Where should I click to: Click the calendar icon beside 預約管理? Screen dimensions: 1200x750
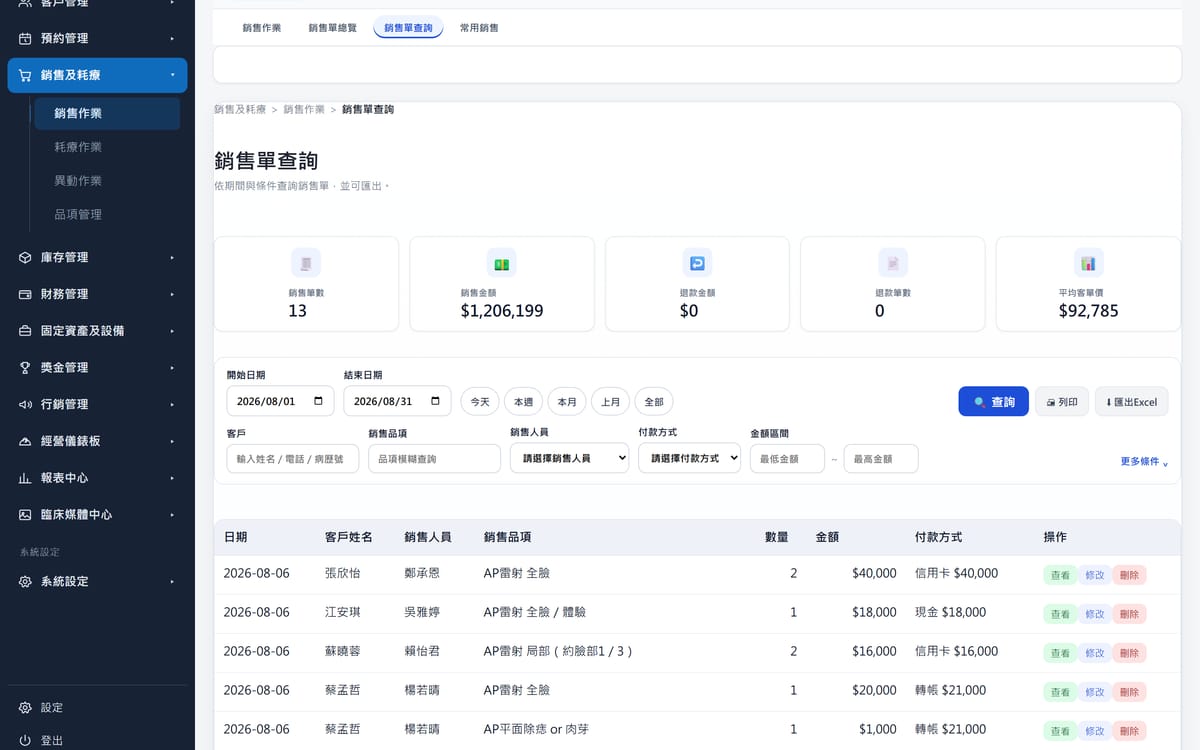tap(25, 38)
